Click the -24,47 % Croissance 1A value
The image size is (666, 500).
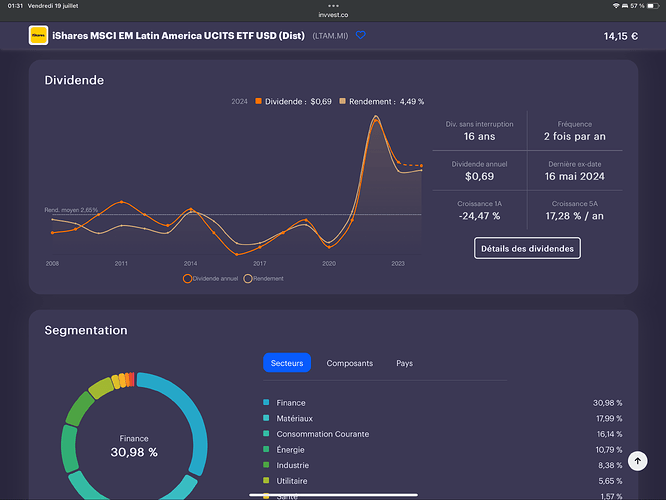point(479,216)
